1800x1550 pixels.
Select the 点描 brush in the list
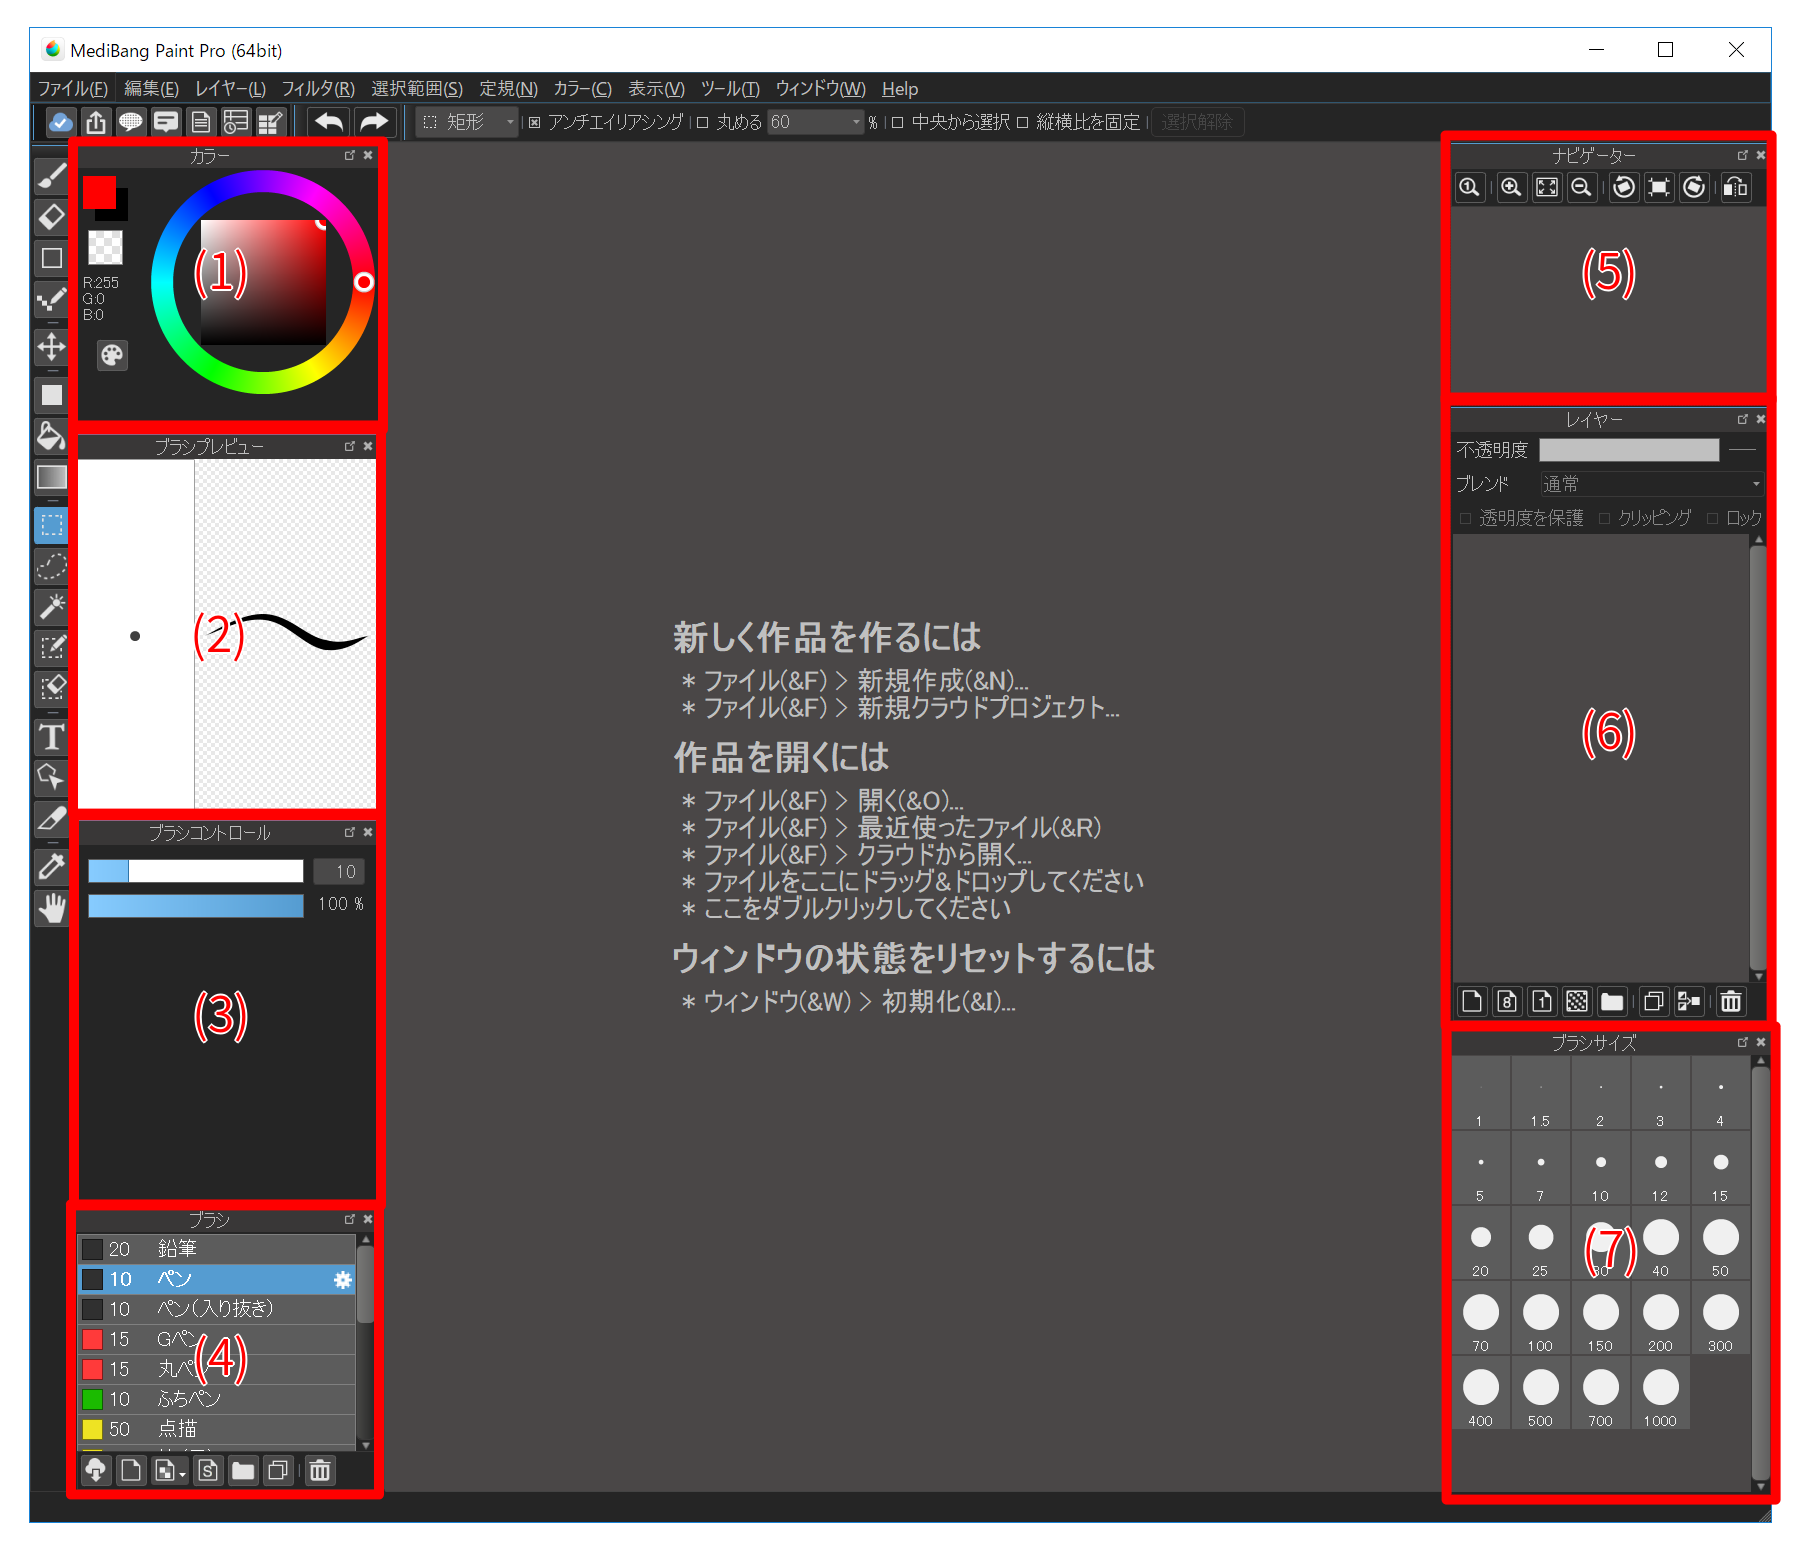[x=217, y=1429]
